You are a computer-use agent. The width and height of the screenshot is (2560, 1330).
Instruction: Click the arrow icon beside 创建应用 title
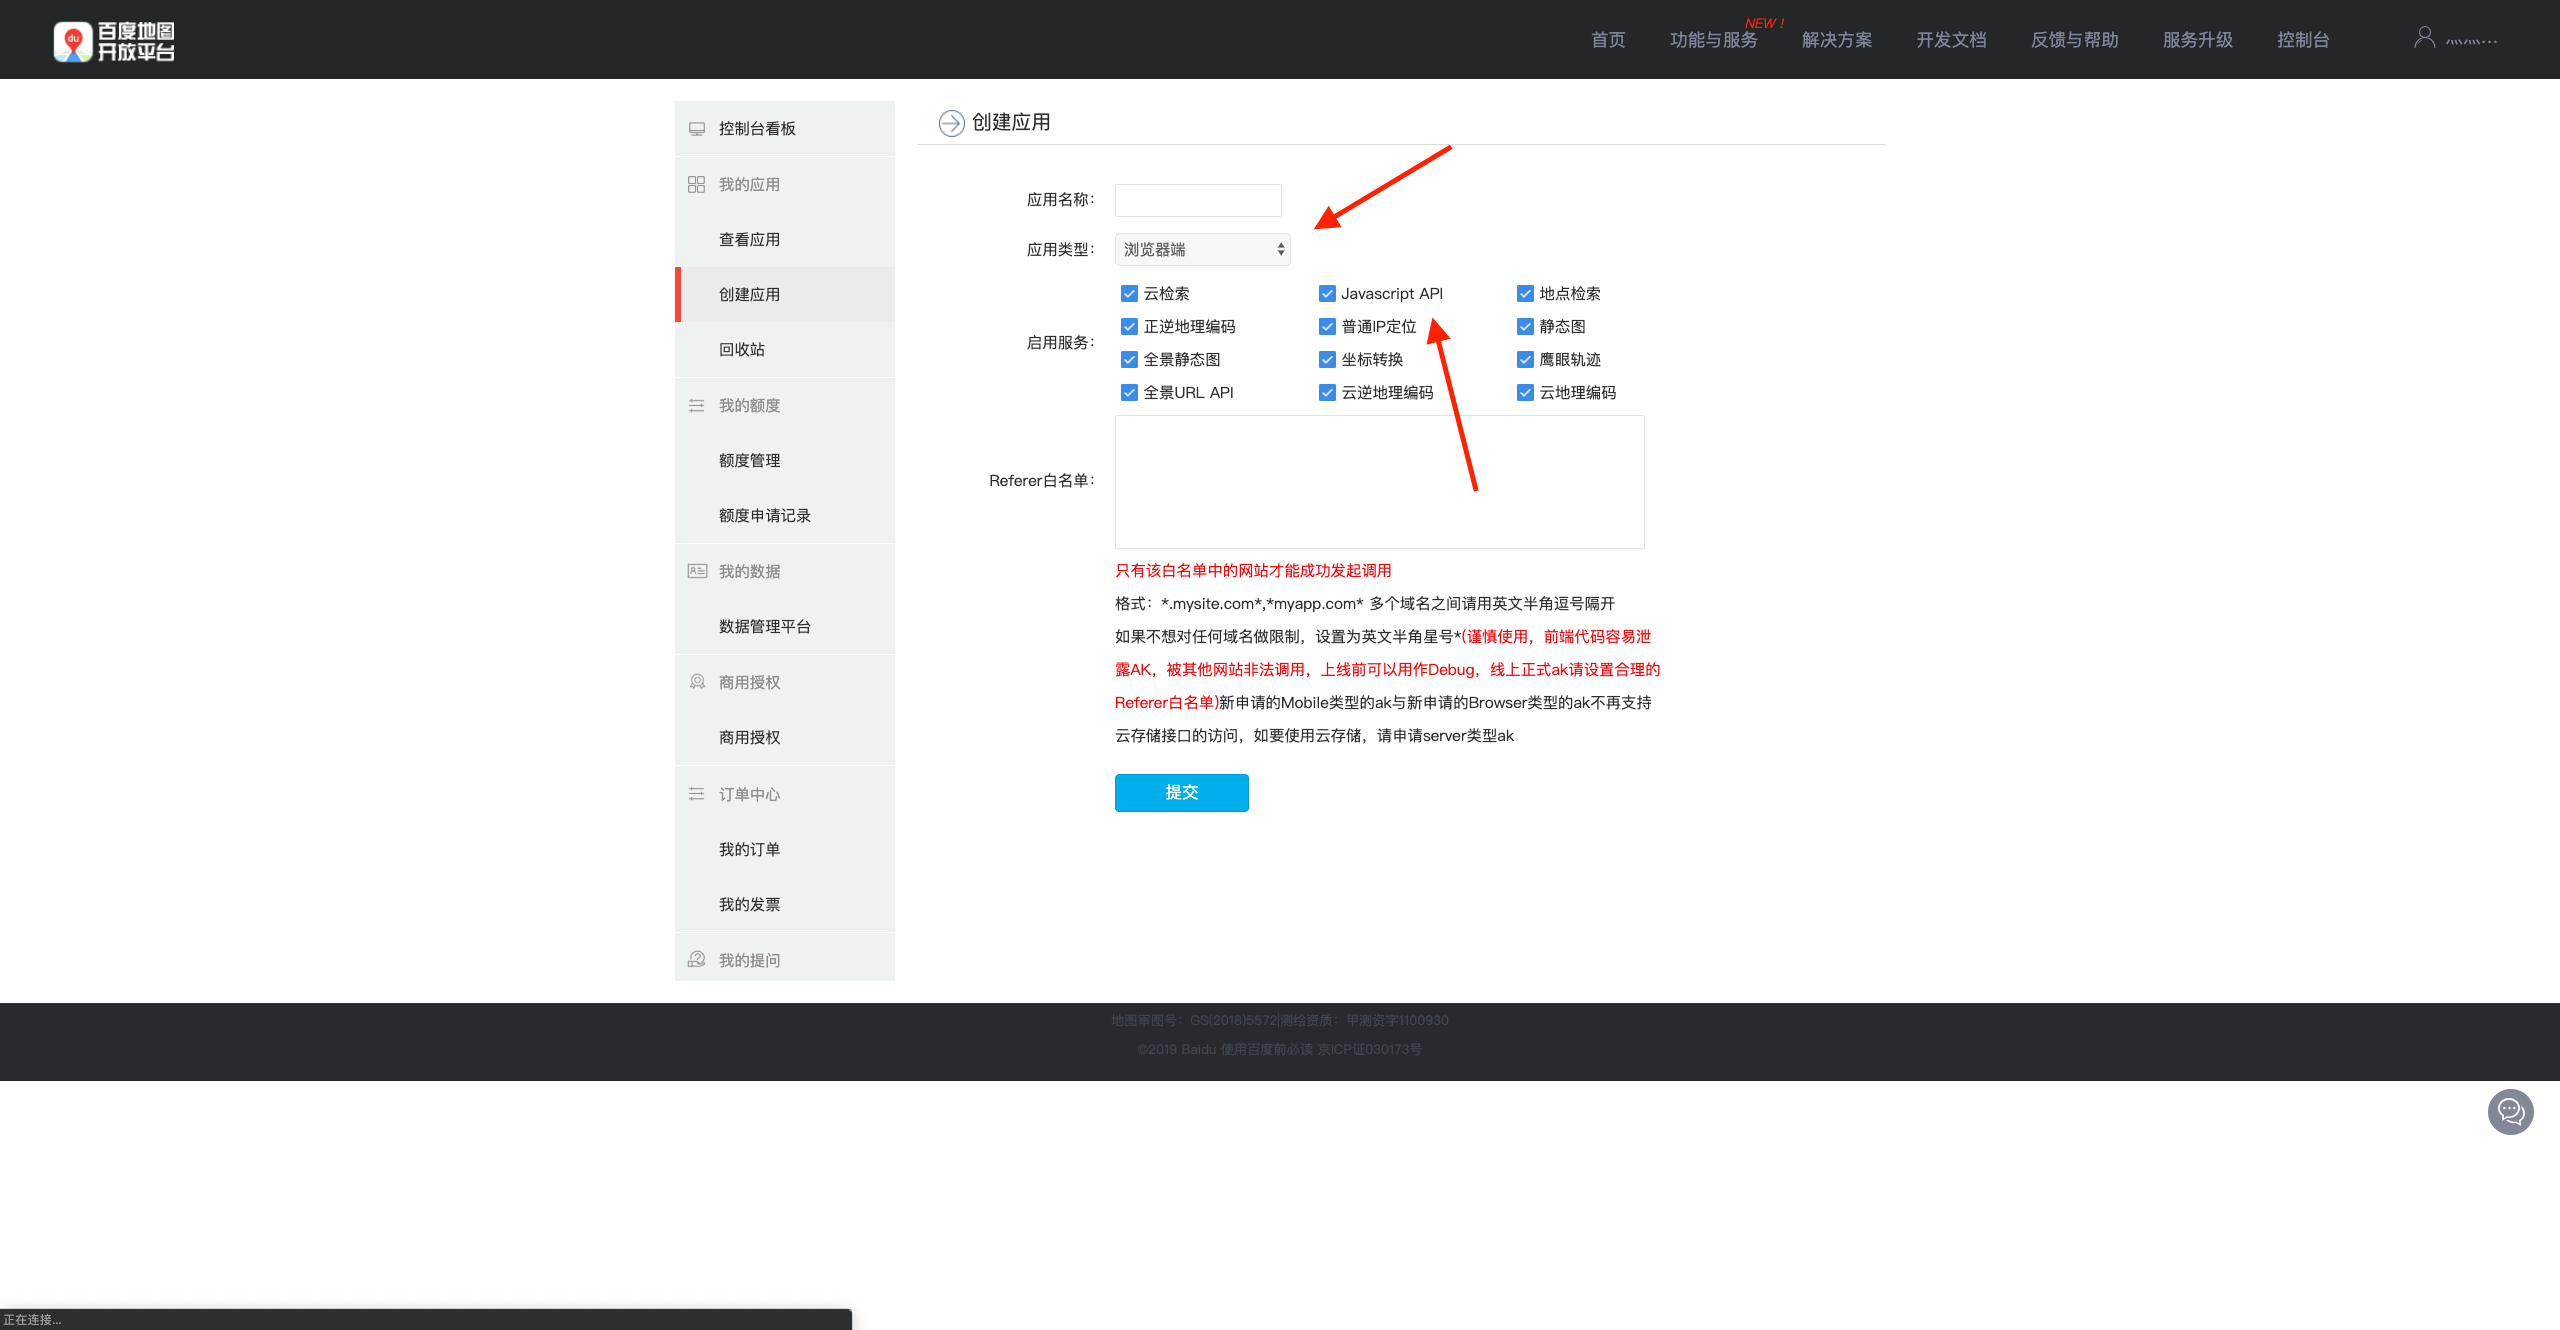point(951,123)
